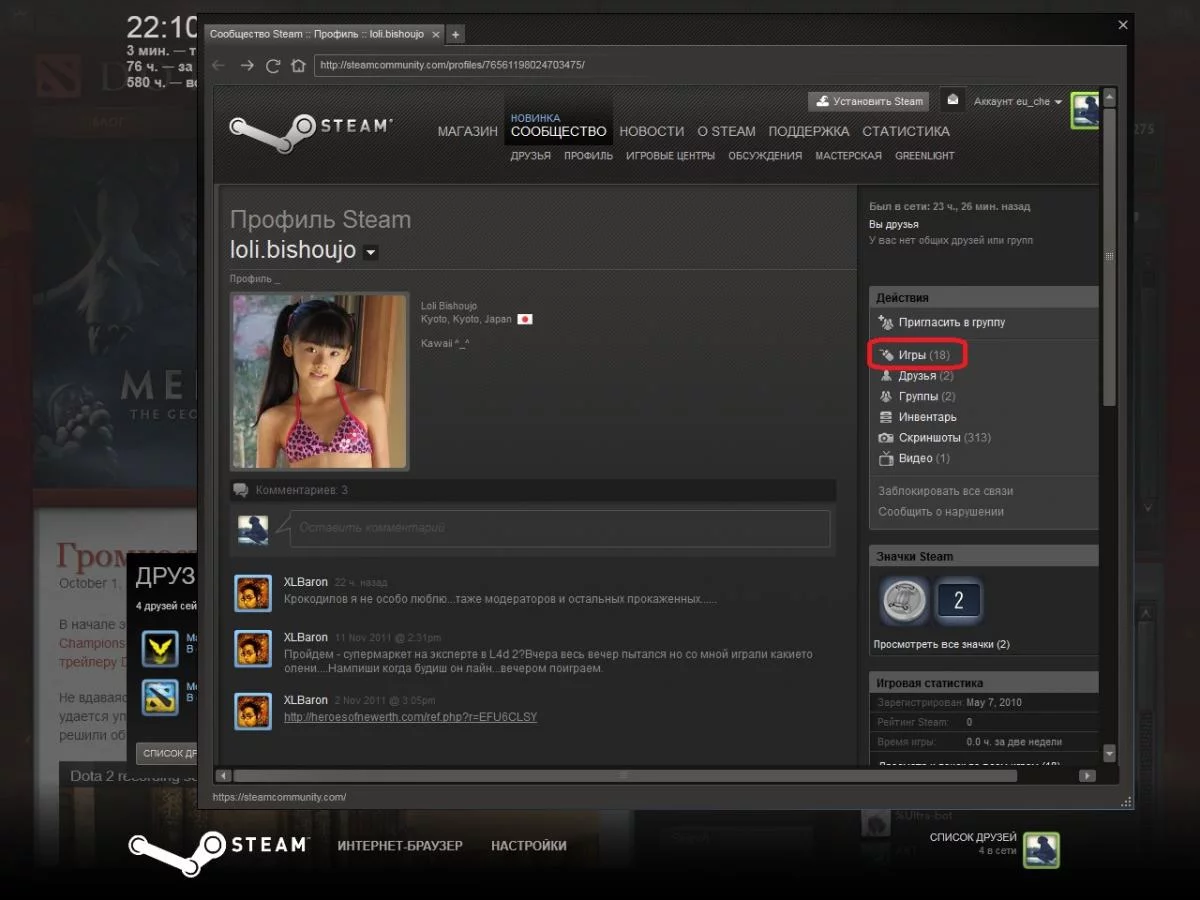Open the МАГАЗИН menu item
1200x900 pixels.
pyautogui.click(x=467, y=131)
